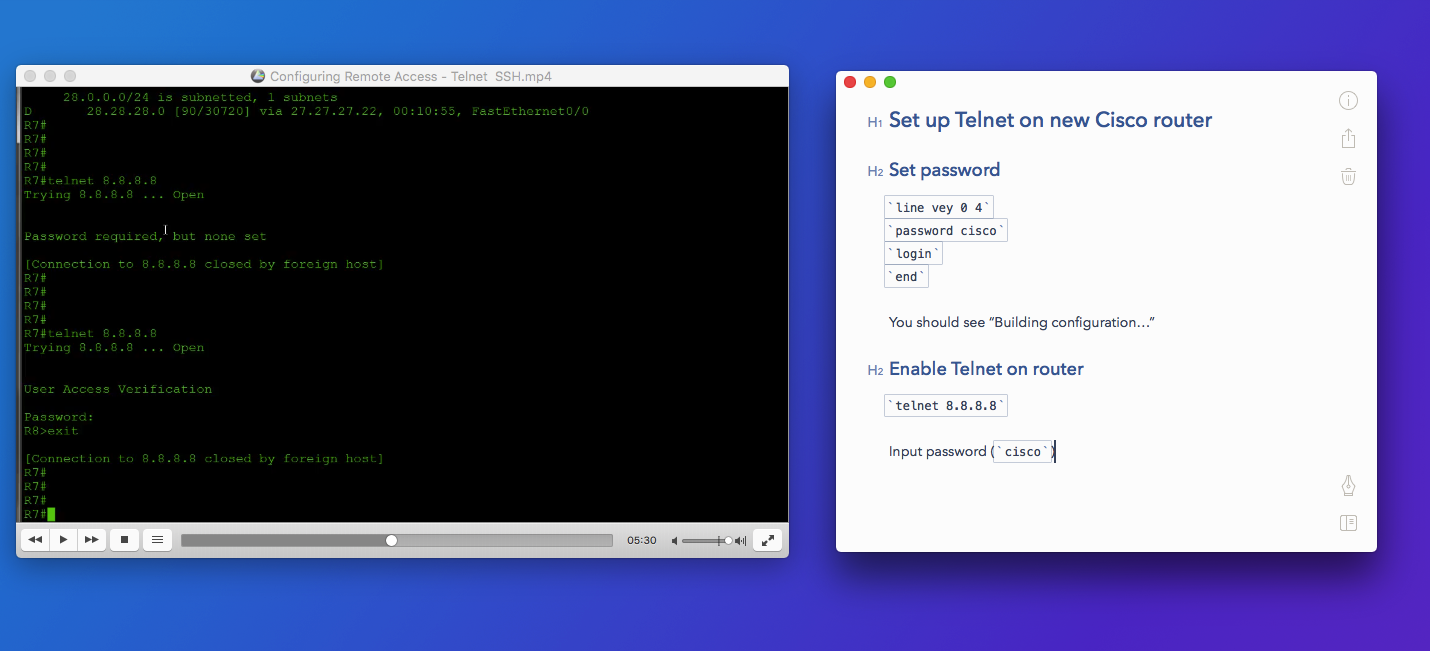Click the 28.0.0.0/24 is subnetted line

200,97
